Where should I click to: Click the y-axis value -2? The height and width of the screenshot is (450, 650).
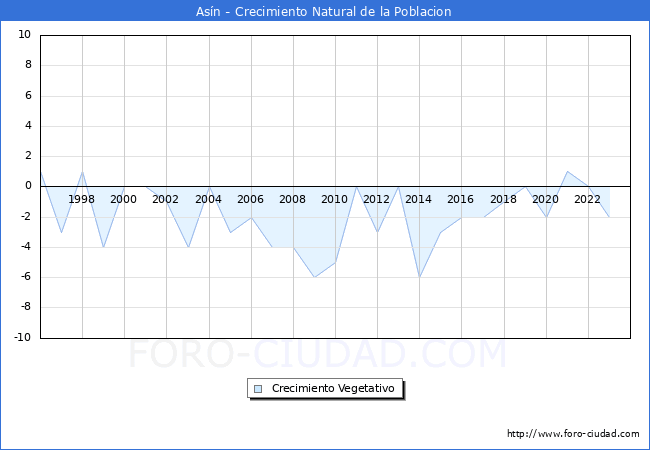(26, 216)
